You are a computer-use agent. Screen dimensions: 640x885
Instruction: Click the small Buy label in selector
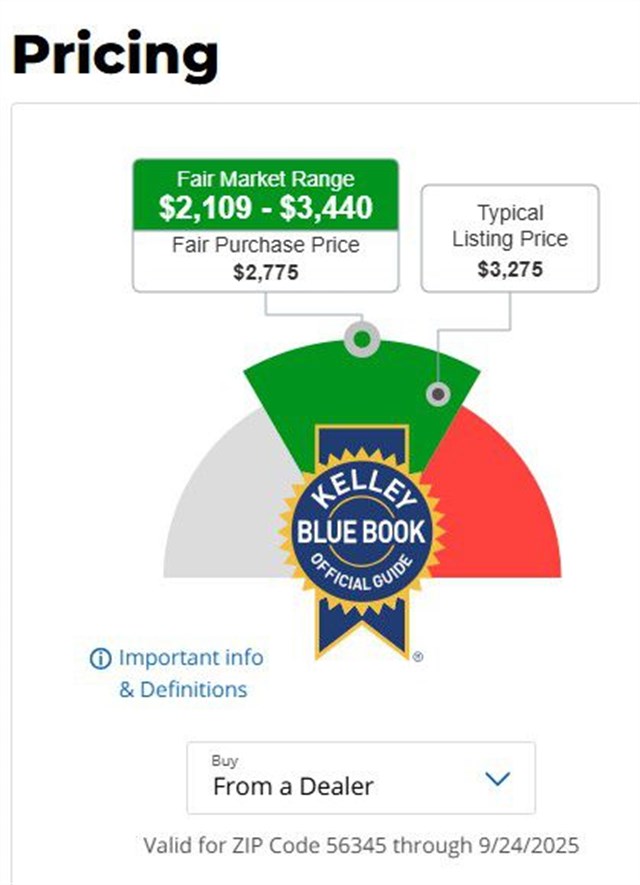coord(225,761)
